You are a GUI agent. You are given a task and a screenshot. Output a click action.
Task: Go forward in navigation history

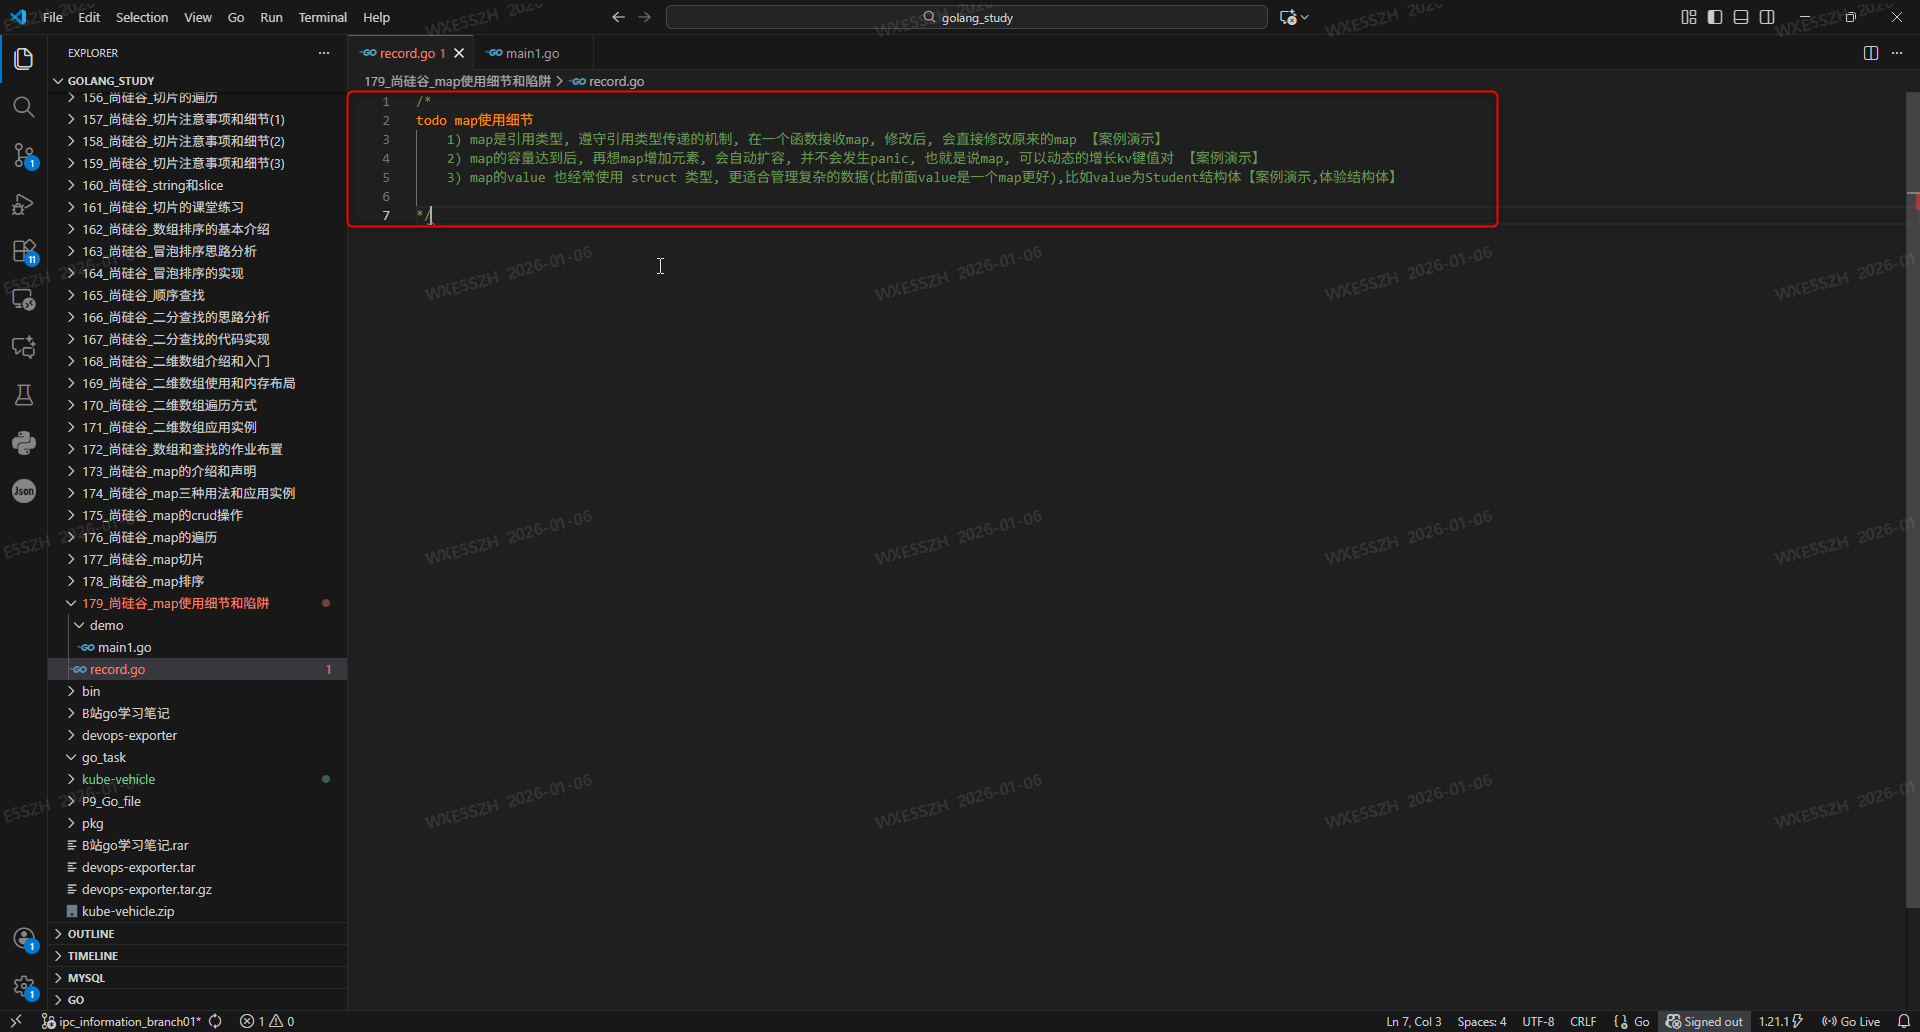(645, 17)
